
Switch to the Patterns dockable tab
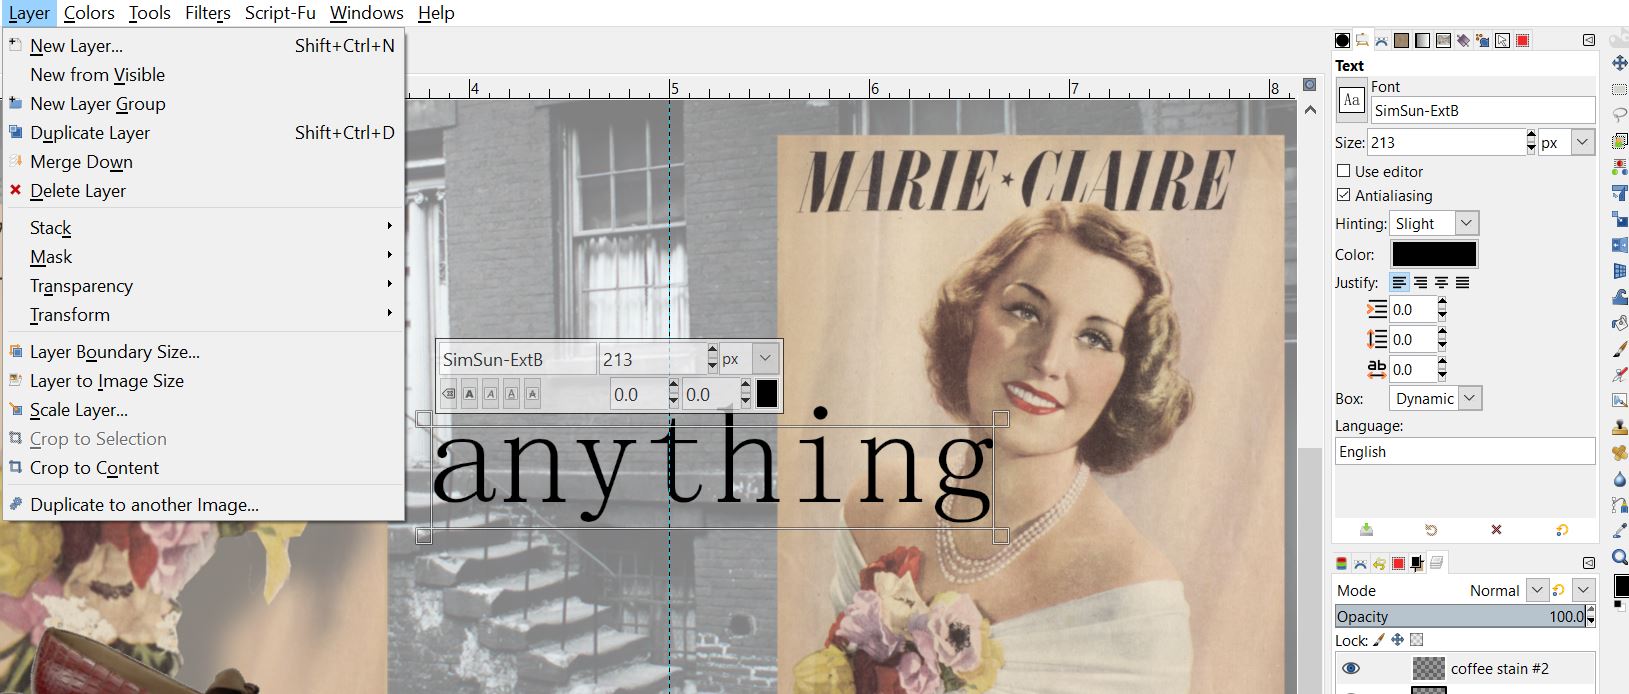[x=1401, y=40]
